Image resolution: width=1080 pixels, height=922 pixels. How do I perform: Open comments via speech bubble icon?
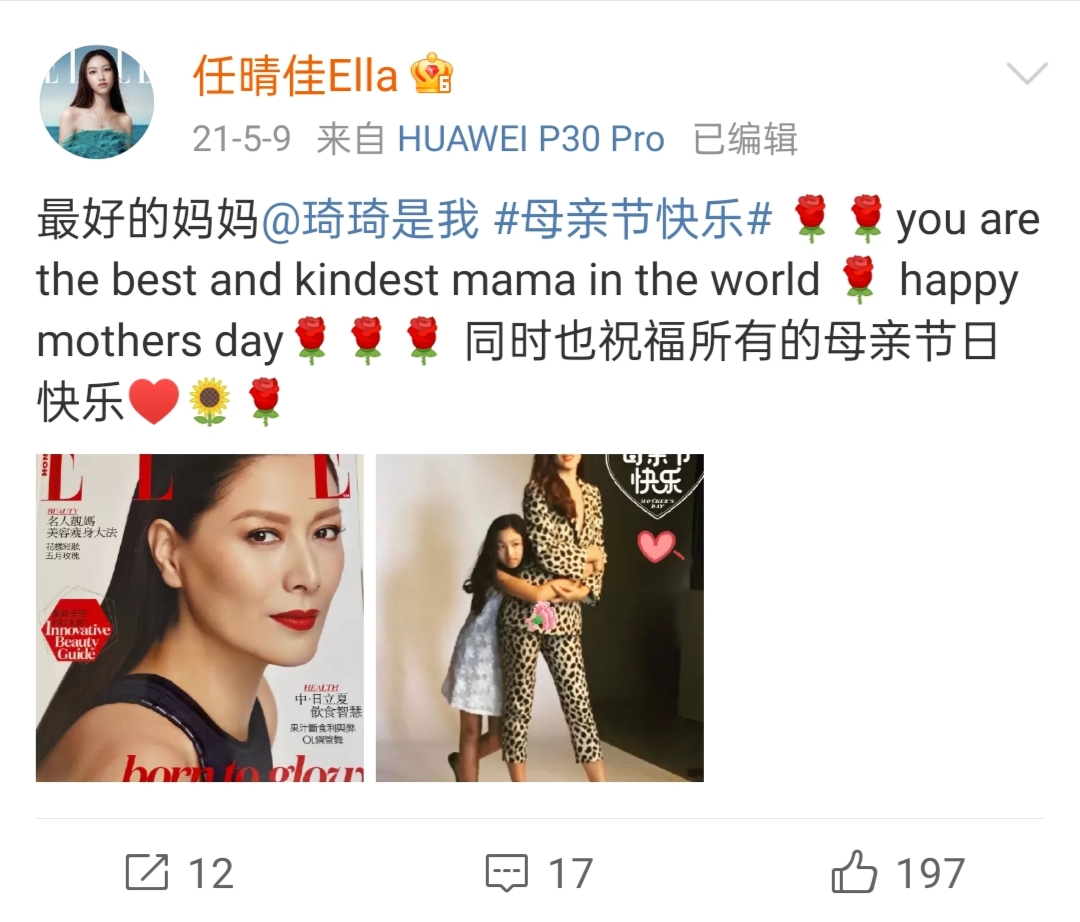(507, 872)
